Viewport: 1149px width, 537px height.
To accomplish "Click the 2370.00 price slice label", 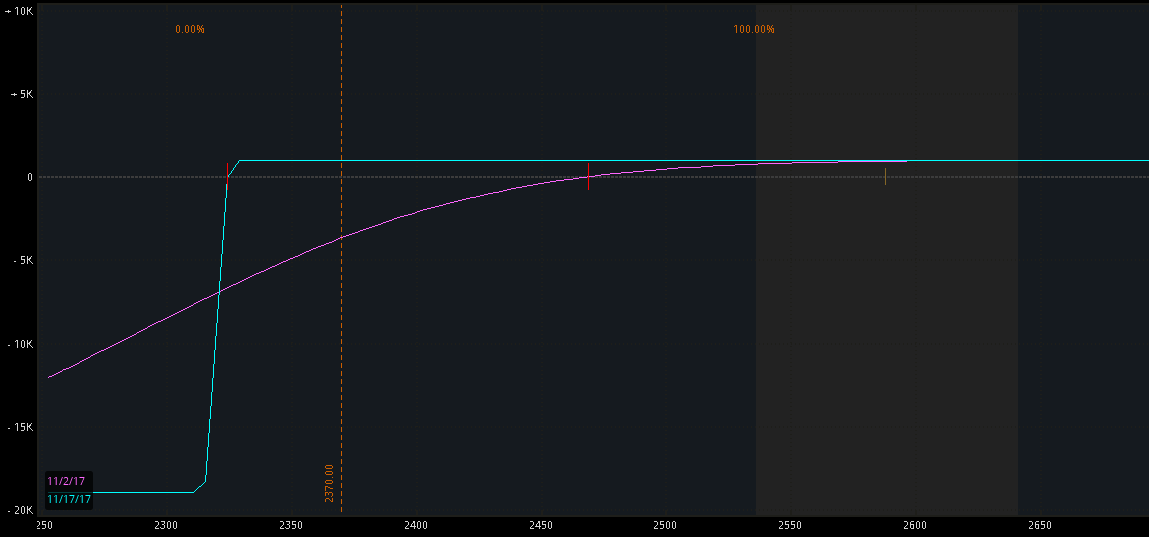I will pos(329,483).
